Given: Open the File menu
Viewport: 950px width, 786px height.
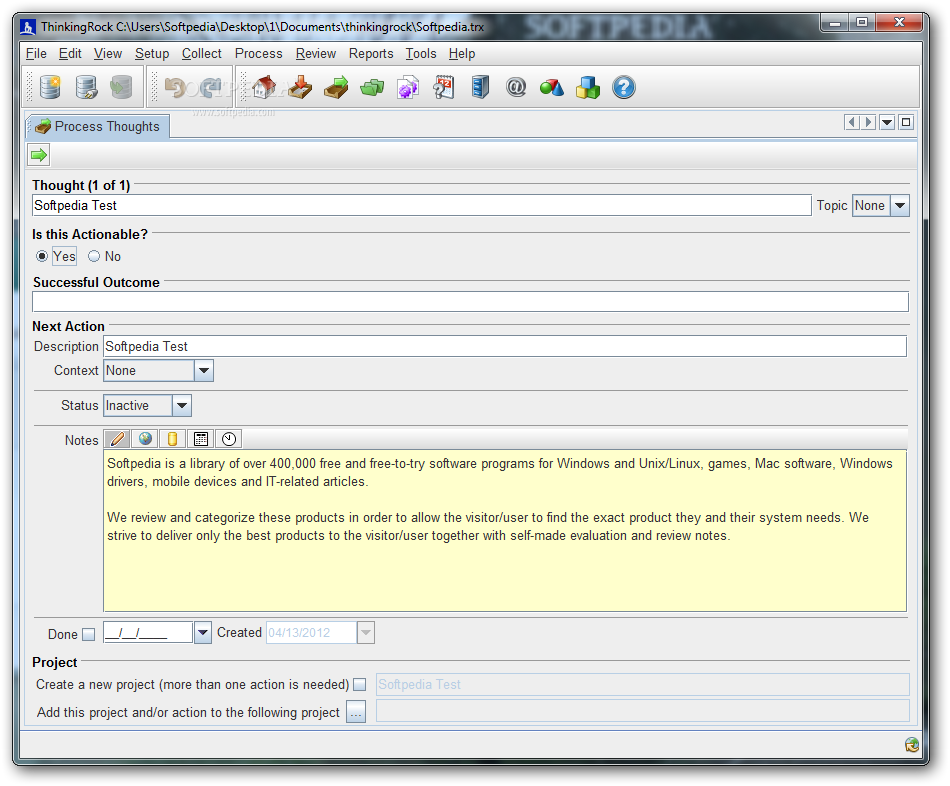Looking at the screenshot, I should (x=36, y=53).
